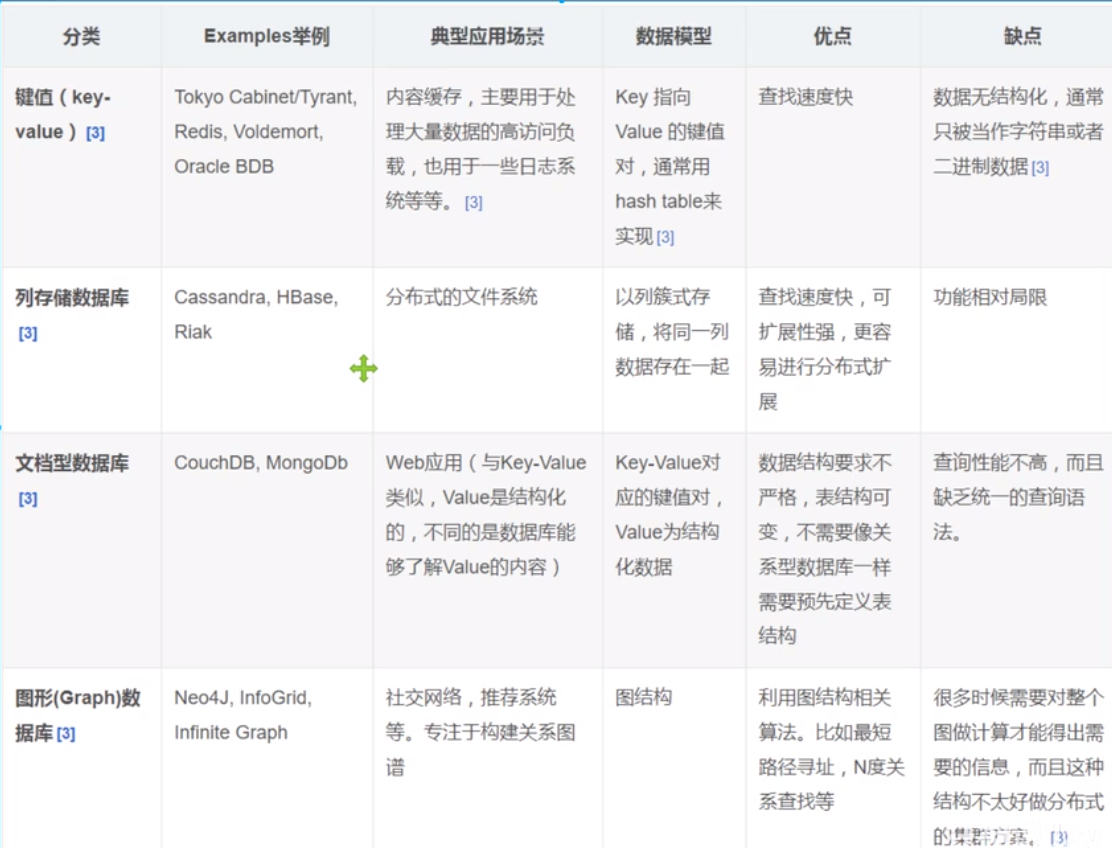Open the [3] citation after 二进制数据
Viewport: 1112px width, 848px height.
coord(1040,168)
